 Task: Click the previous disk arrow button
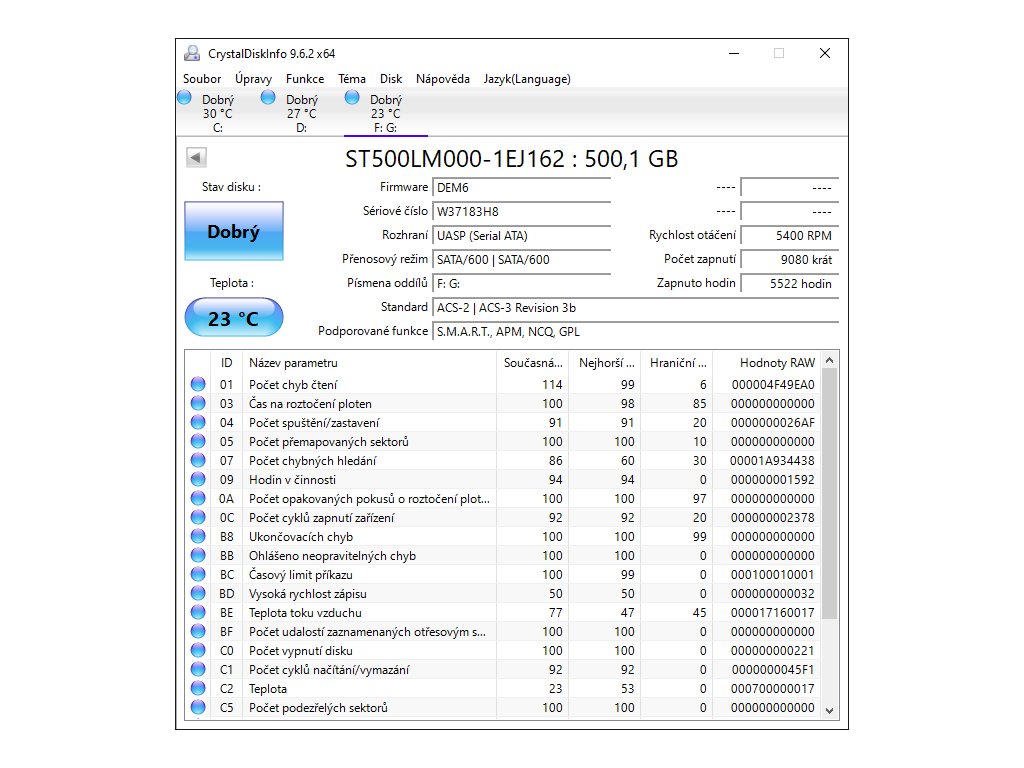[196, 157]
